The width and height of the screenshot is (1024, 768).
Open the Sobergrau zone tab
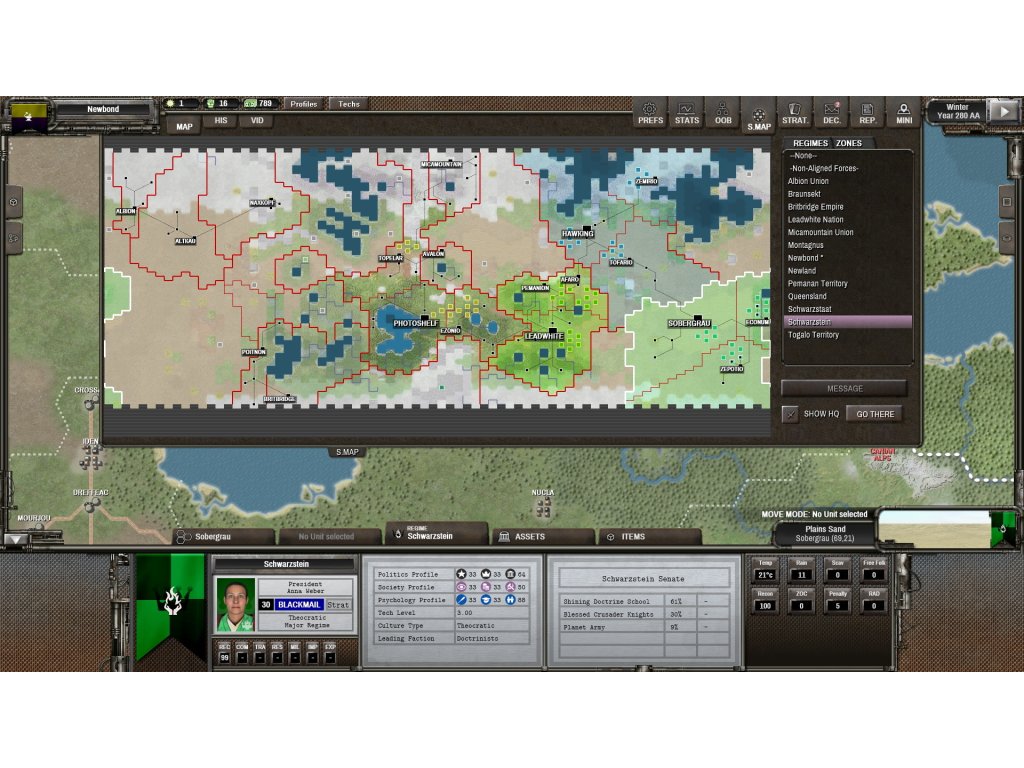pyautogui.click(x=223, y=537)
